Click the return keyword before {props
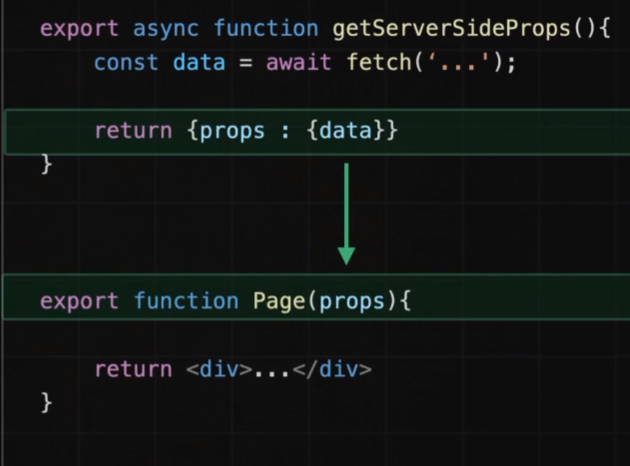The height and width of the screenshot is (466, 630). coord(133,131)
